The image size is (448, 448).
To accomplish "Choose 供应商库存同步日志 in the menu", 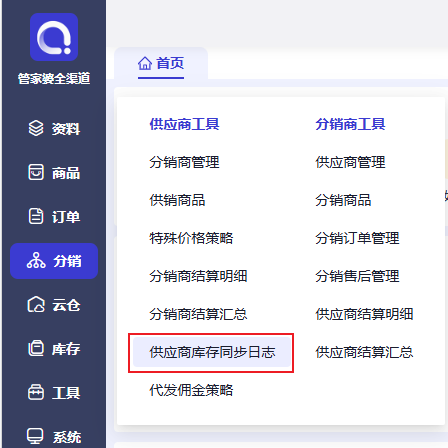I will pyautogui.click(x=212, y=352).
